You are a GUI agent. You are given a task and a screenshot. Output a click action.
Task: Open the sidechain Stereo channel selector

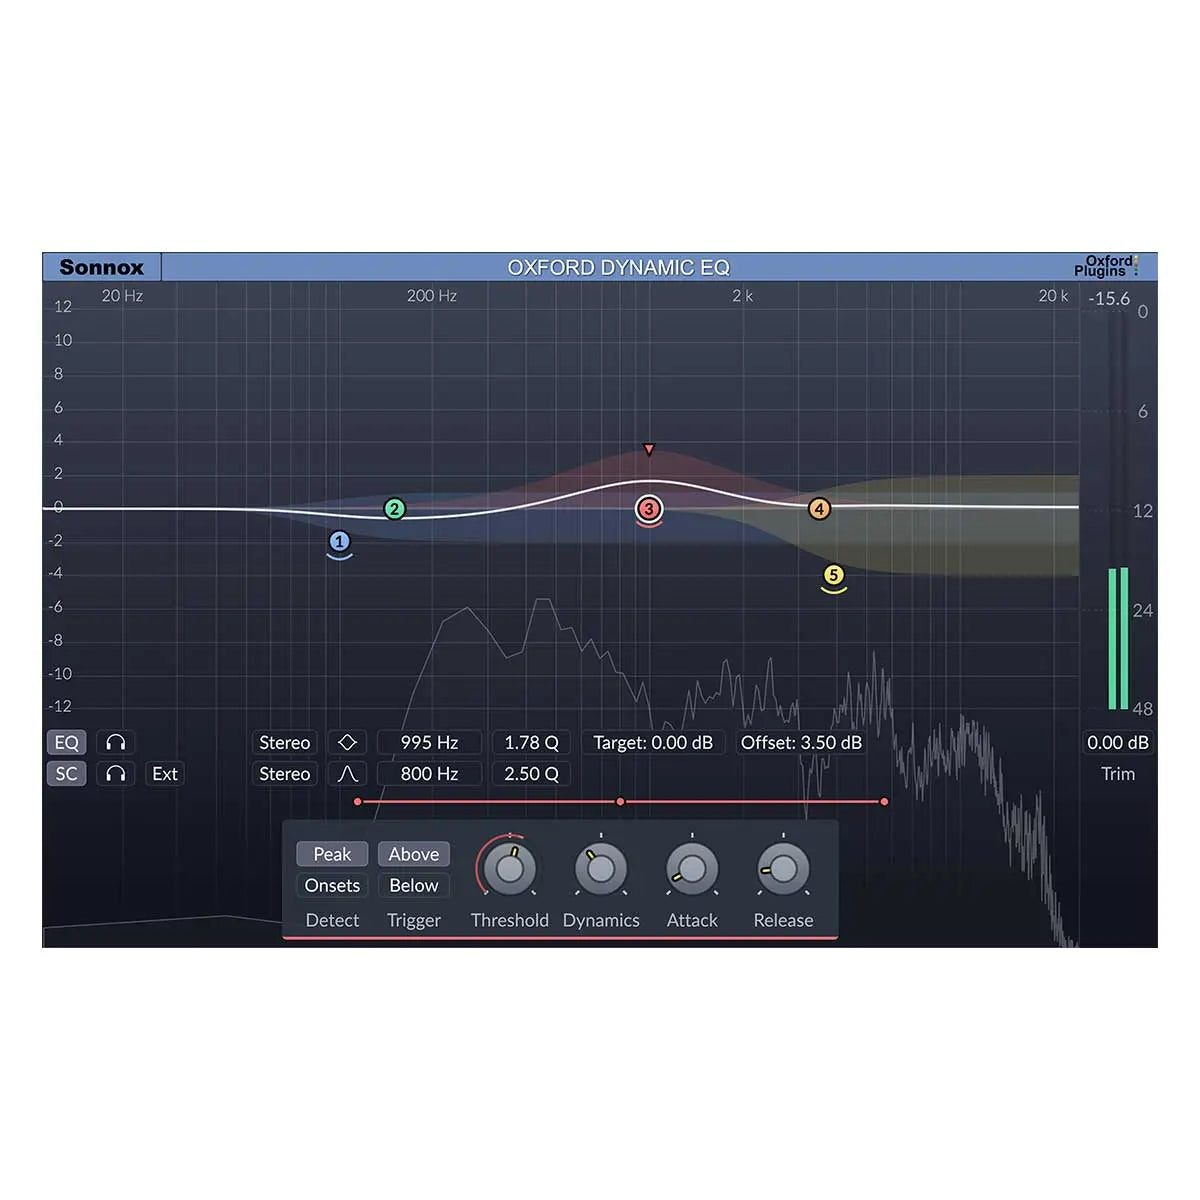283,773
